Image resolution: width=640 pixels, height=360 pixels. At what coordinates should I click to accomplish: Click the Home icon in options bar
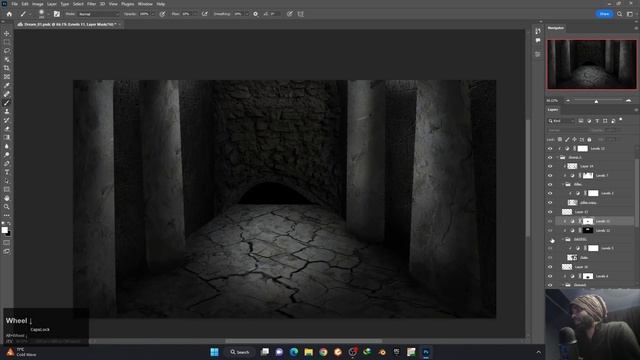click(9, 14)
